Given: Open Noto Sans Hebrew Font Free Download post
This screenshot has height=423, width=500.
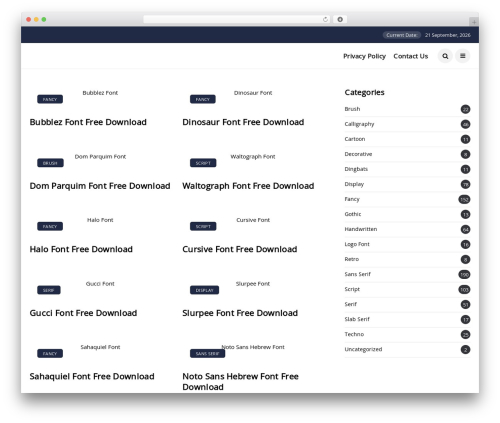Looking at the screenshot, I should tap(240, 382).
